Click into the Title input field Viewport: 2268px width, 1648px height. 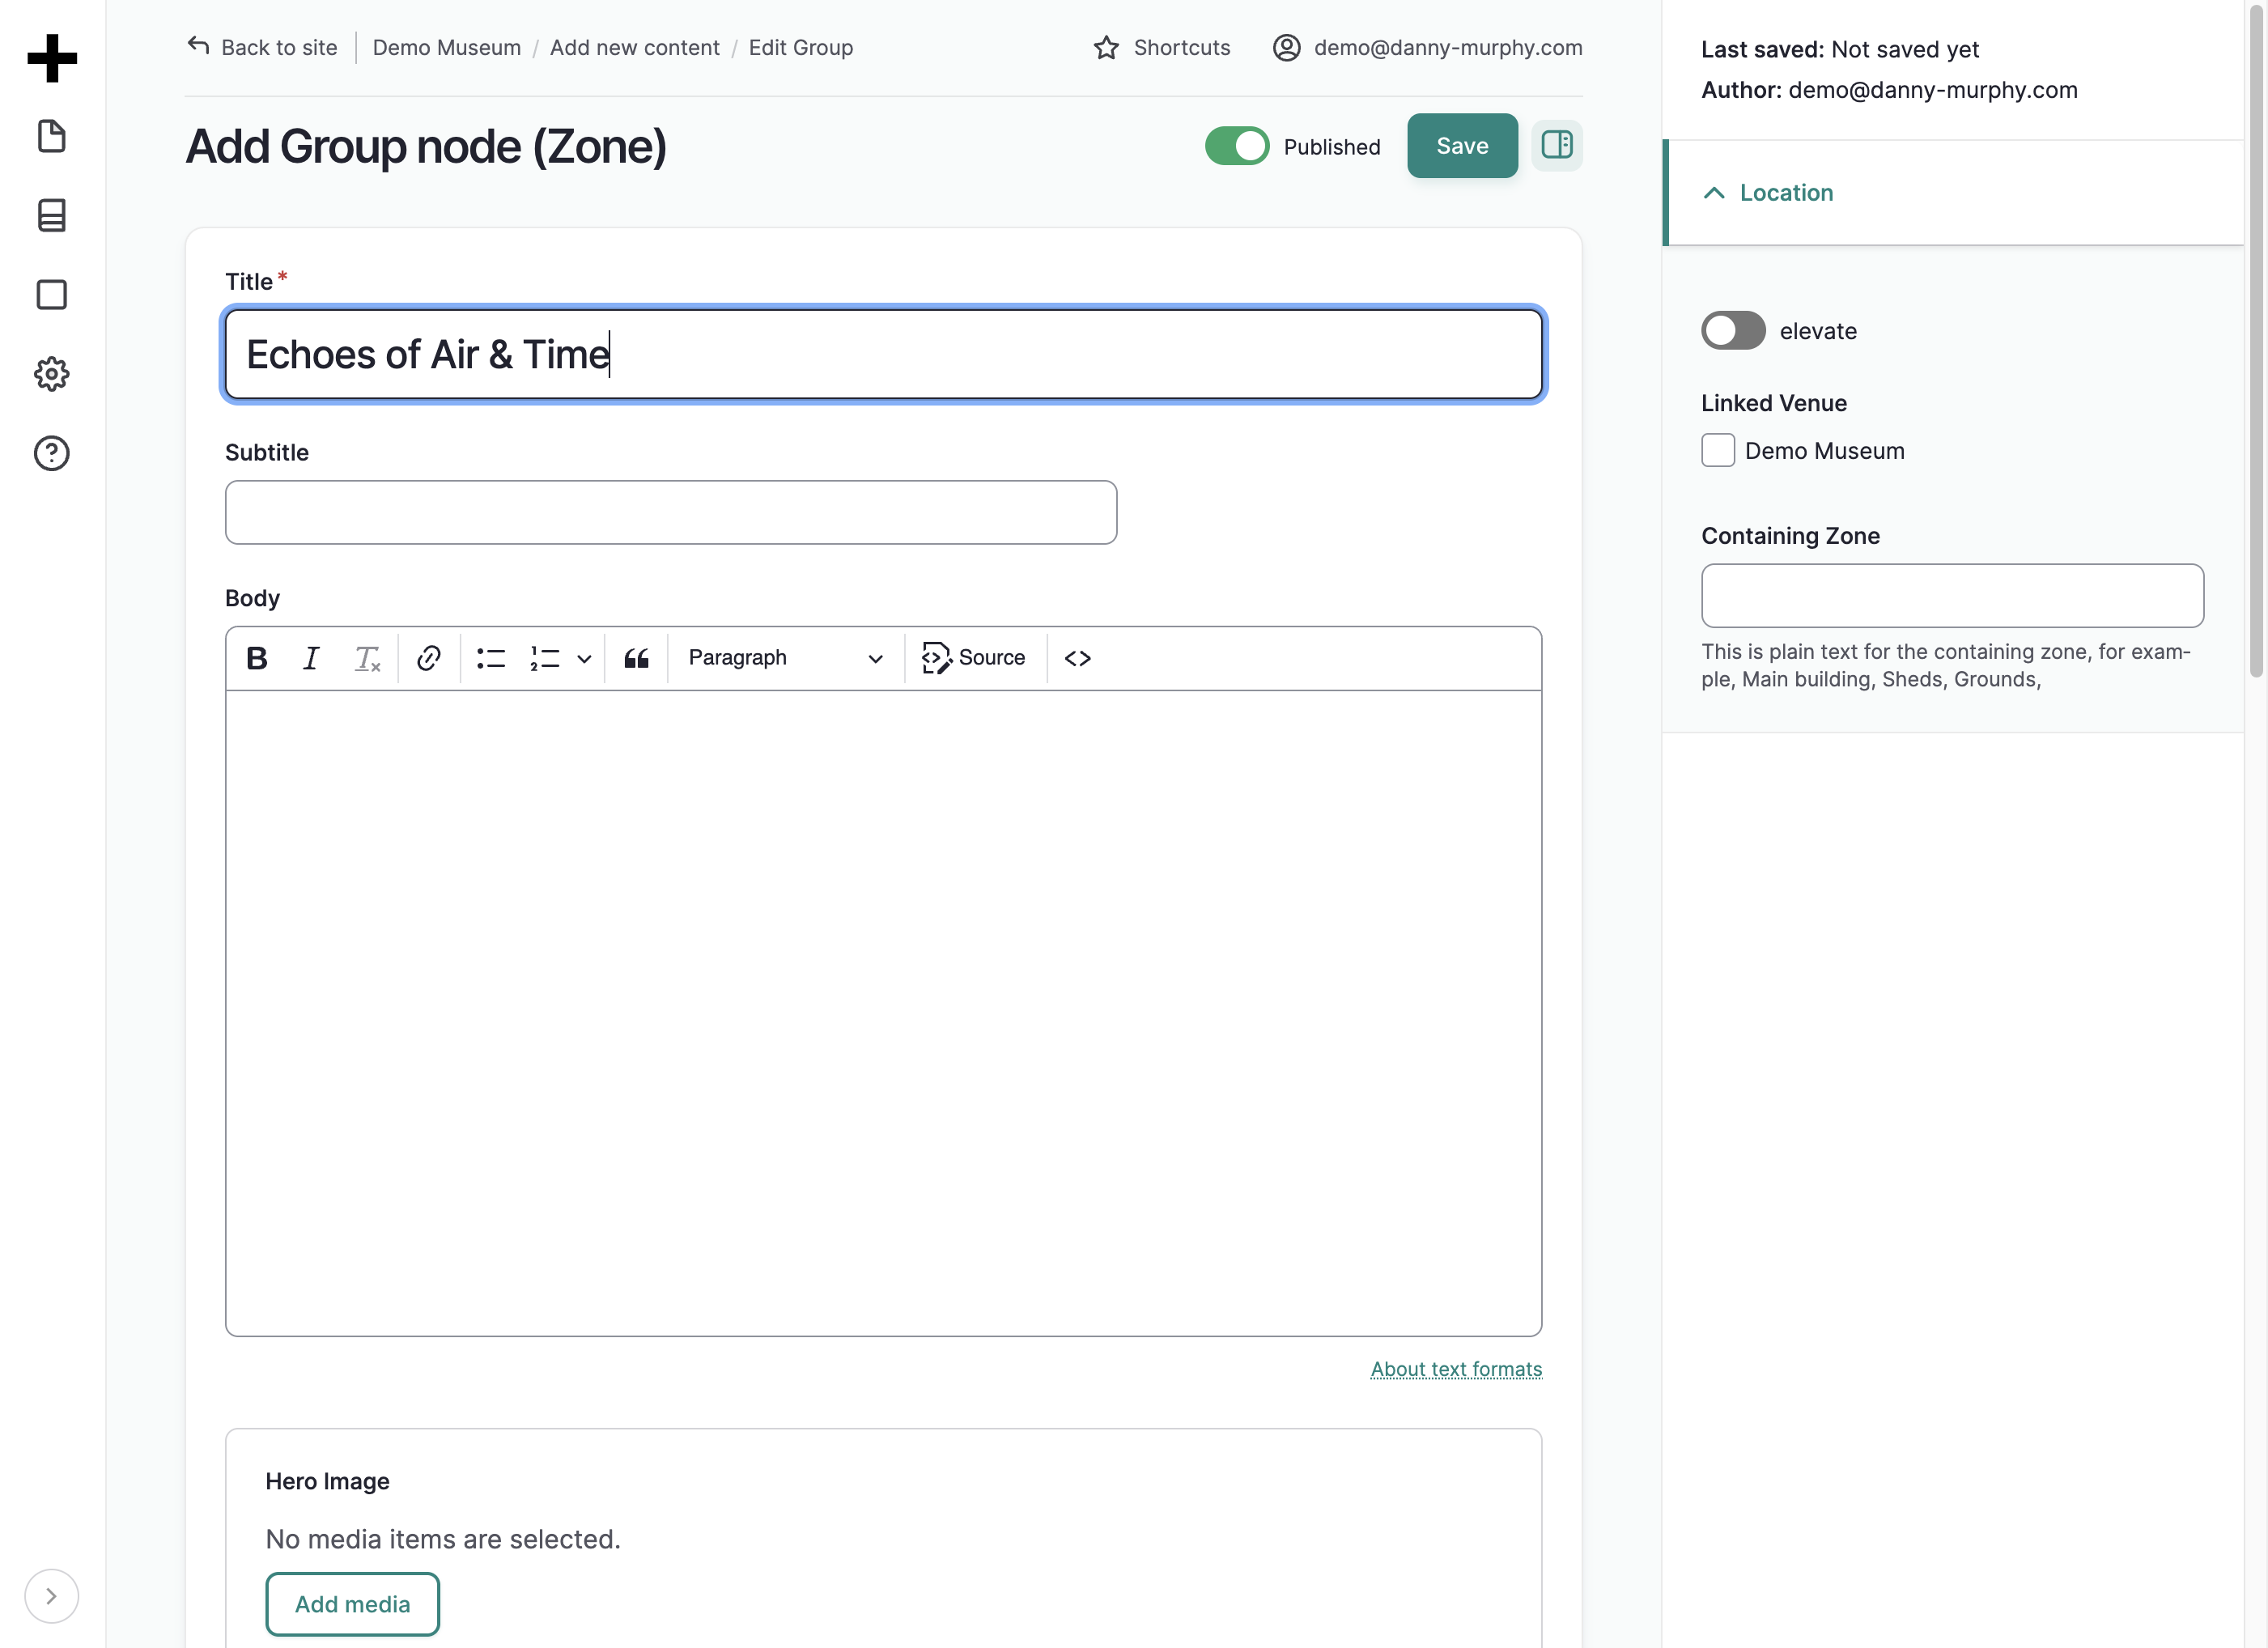click(x=884, y=354)
